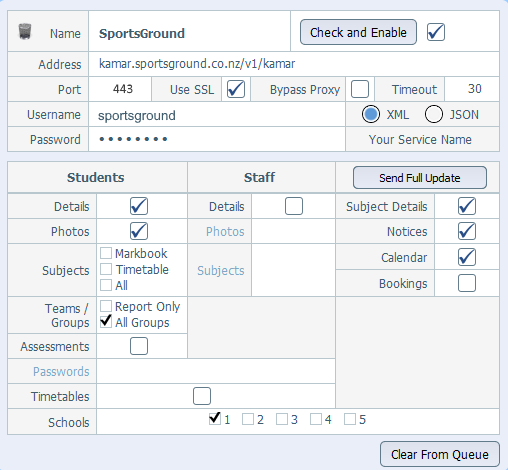
Task: Enable the Schools 2 checkbox
Action: (x=248, y=419)
